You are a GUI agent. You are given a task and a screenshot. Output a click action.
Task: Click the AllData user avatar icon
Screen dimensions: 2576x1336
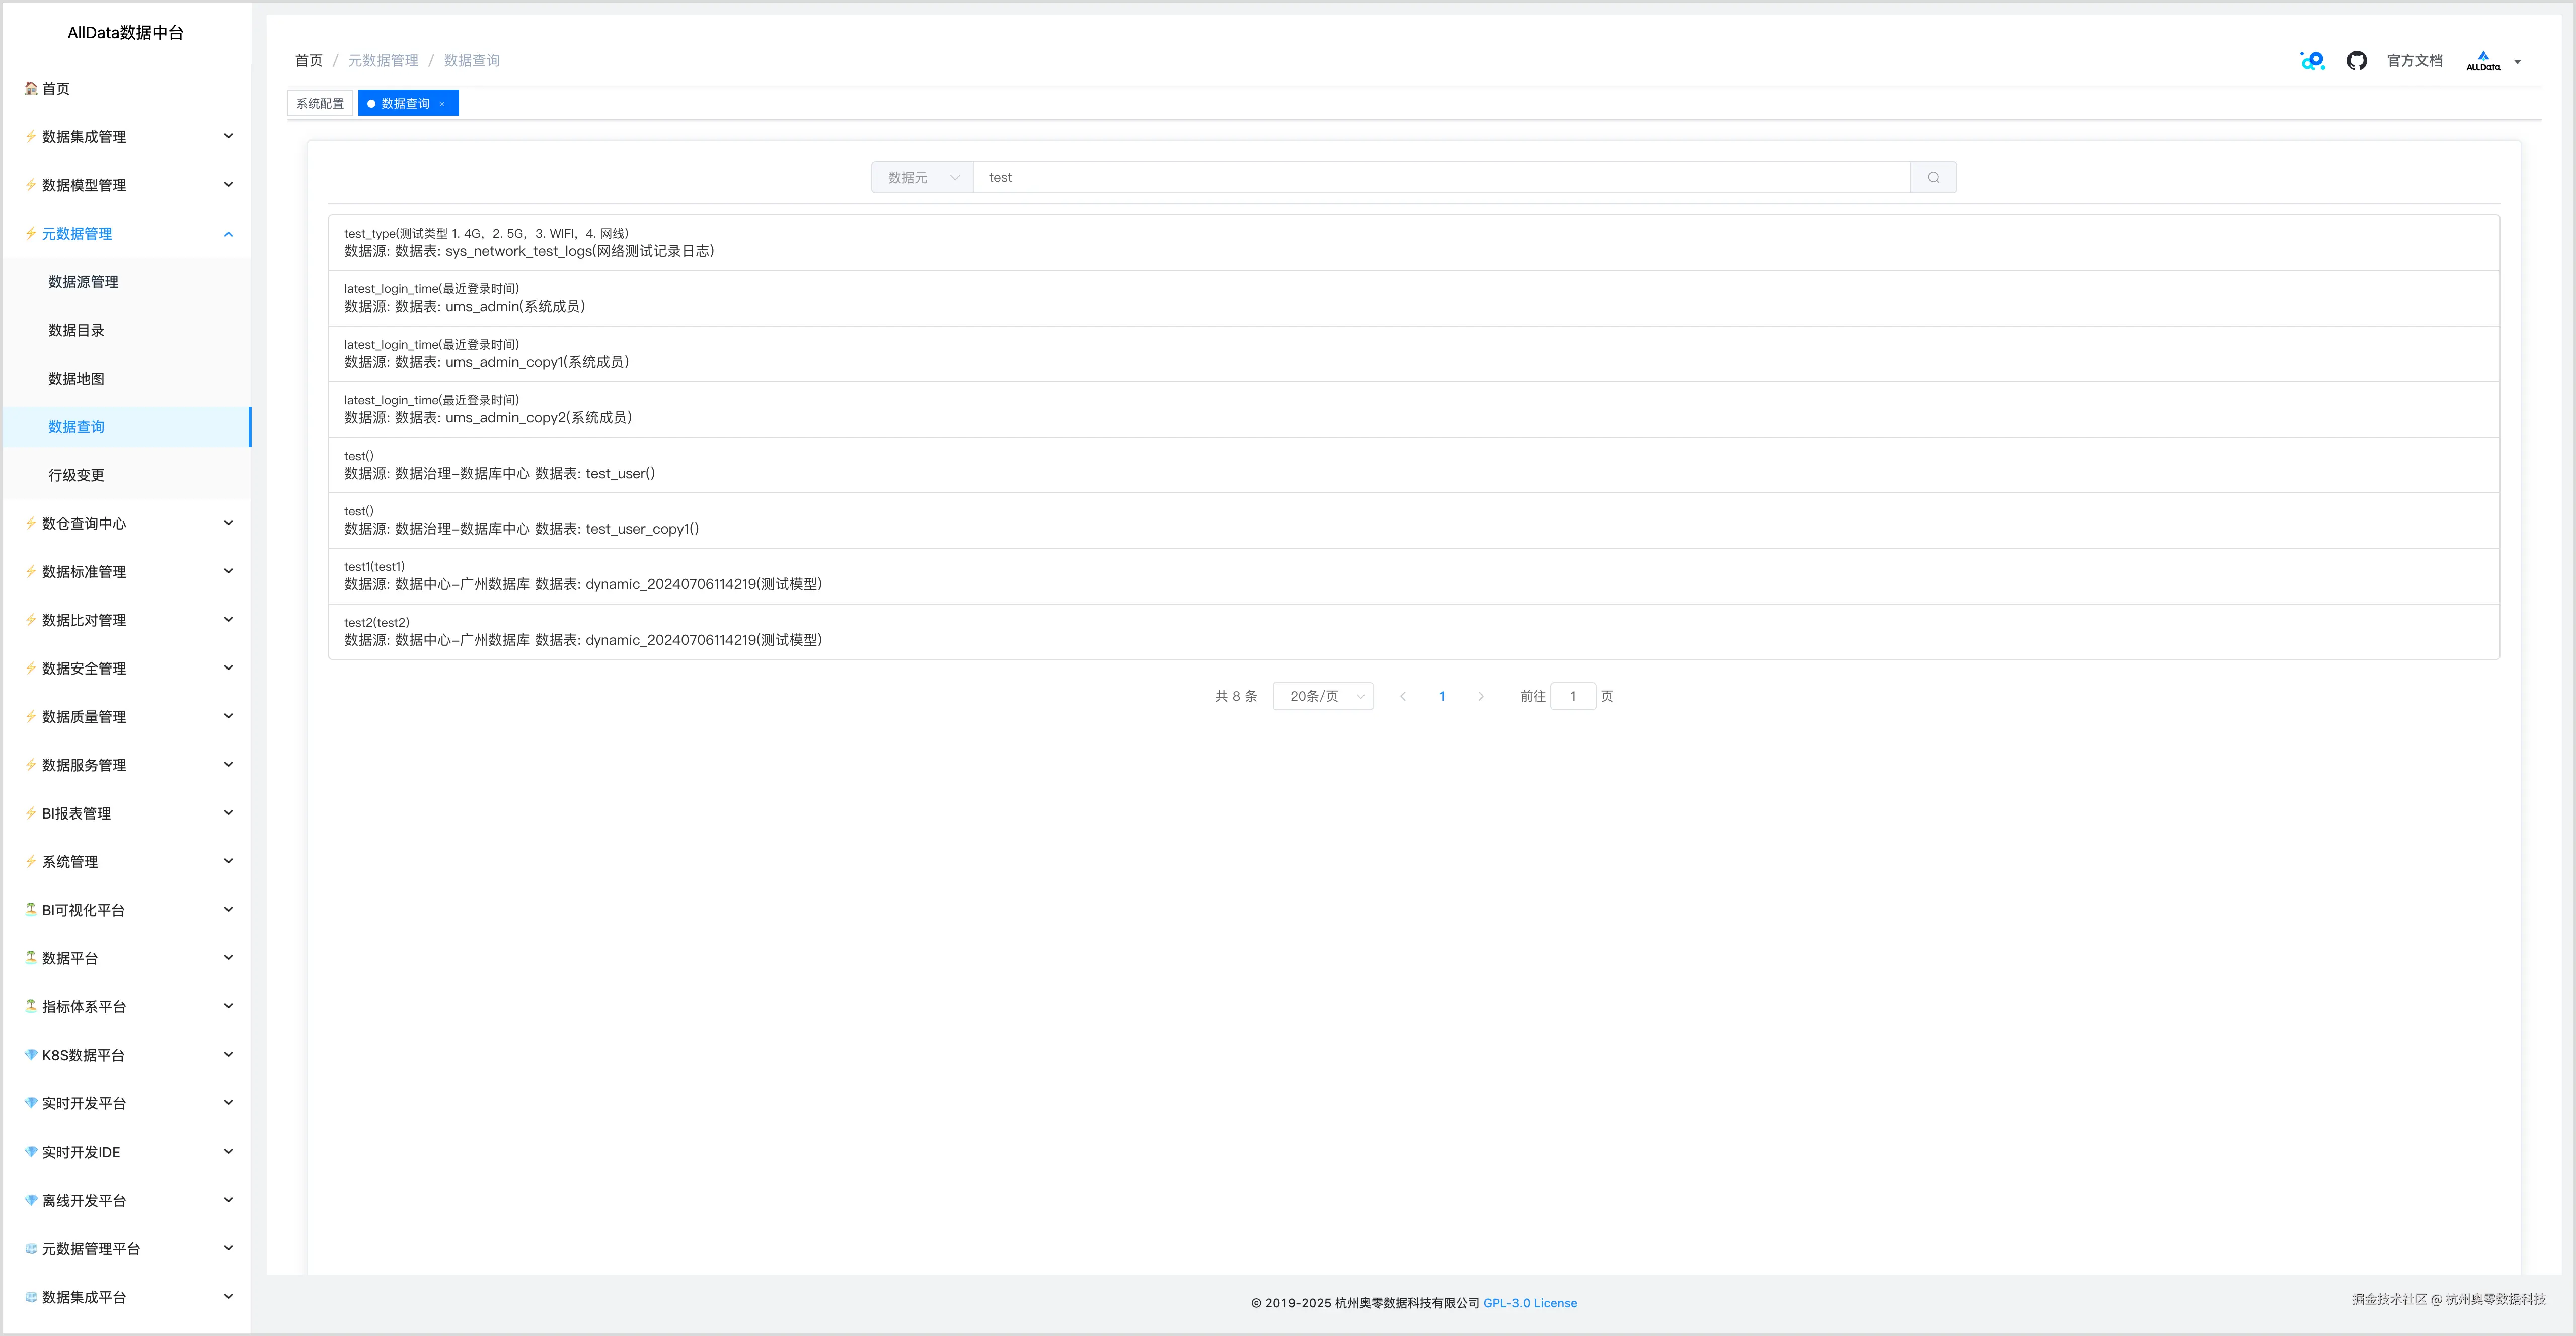2482,61
